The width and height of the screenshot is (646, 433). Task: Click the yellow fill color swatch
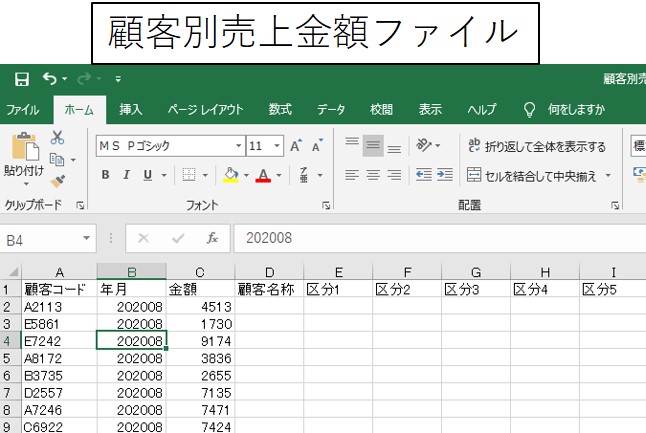click(230, 175)
